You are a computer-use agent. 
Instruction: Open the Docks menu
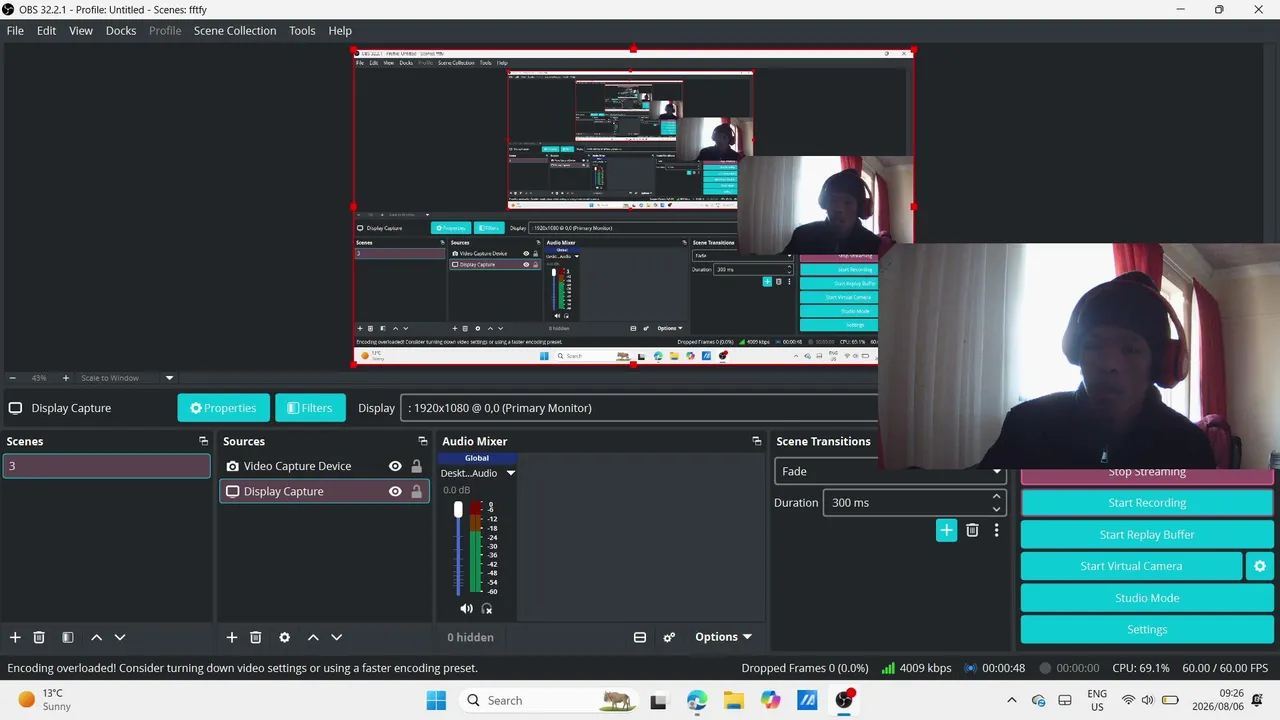click(121, 31)
